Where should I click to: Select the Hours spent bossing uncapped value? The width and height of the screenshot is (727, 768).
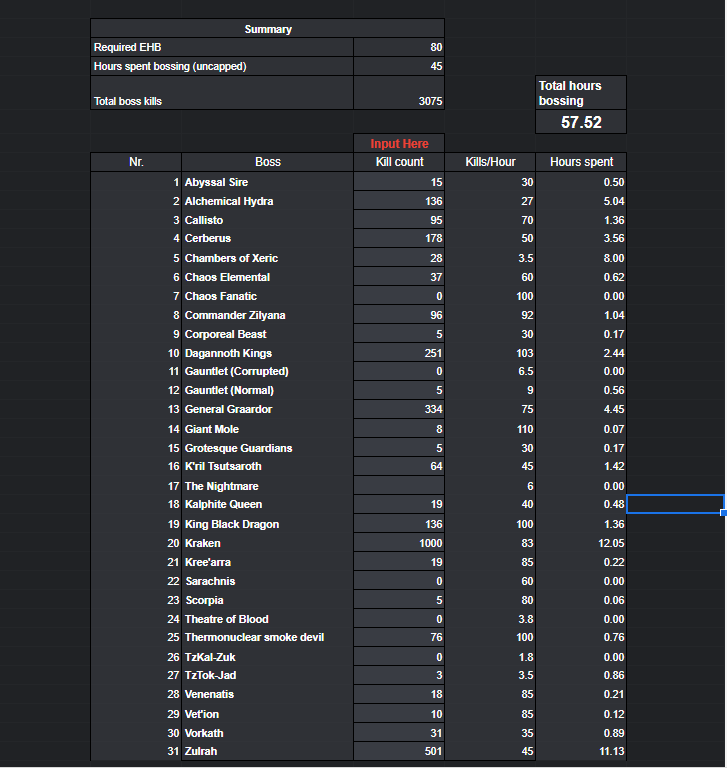tap(399, 66)
